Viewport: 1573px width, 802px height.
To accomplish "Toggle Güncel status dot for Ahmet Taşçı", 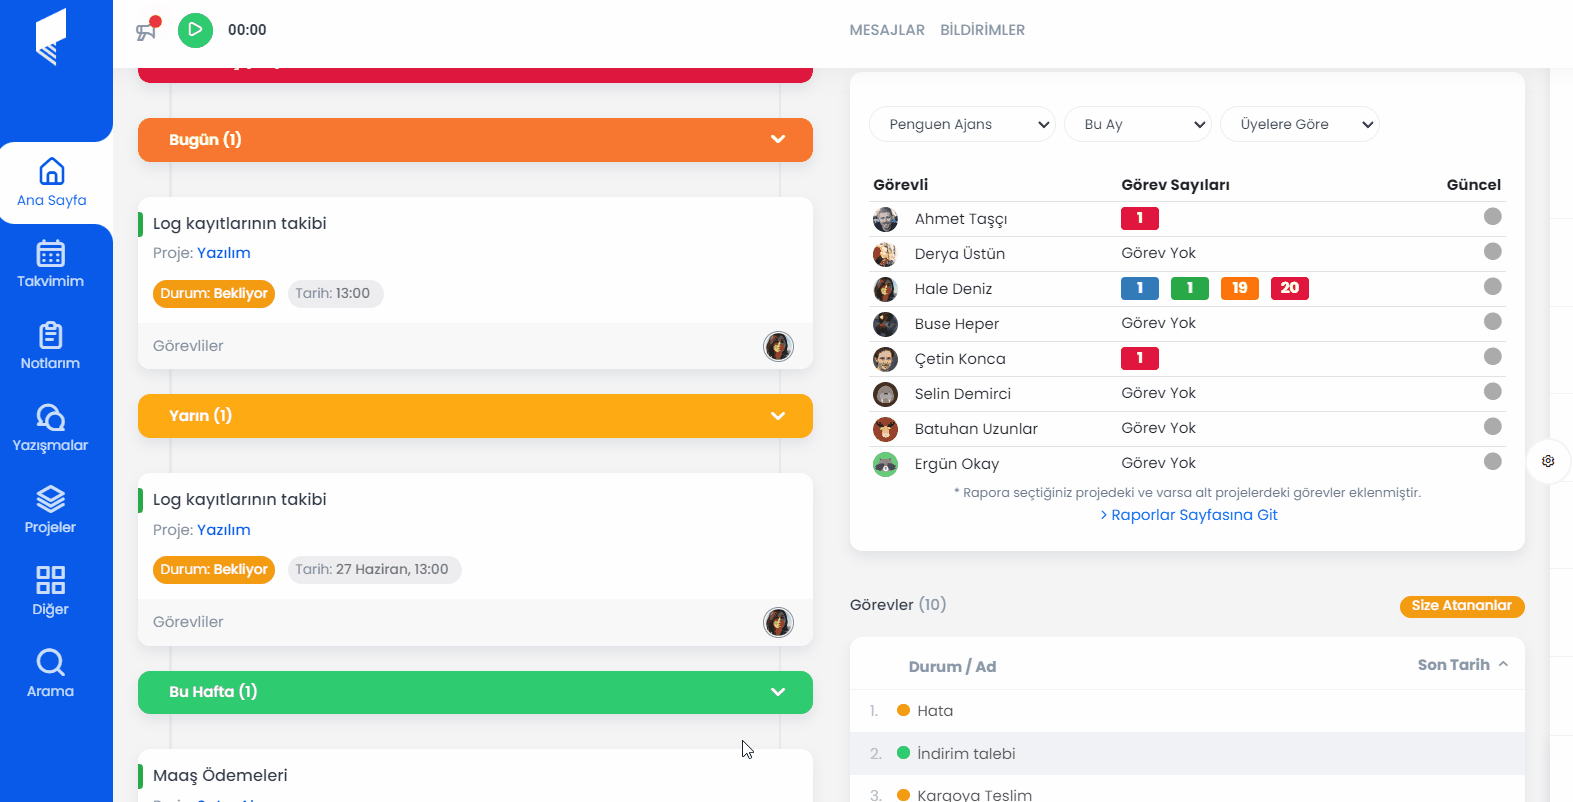I will (x=1492, y=217).
